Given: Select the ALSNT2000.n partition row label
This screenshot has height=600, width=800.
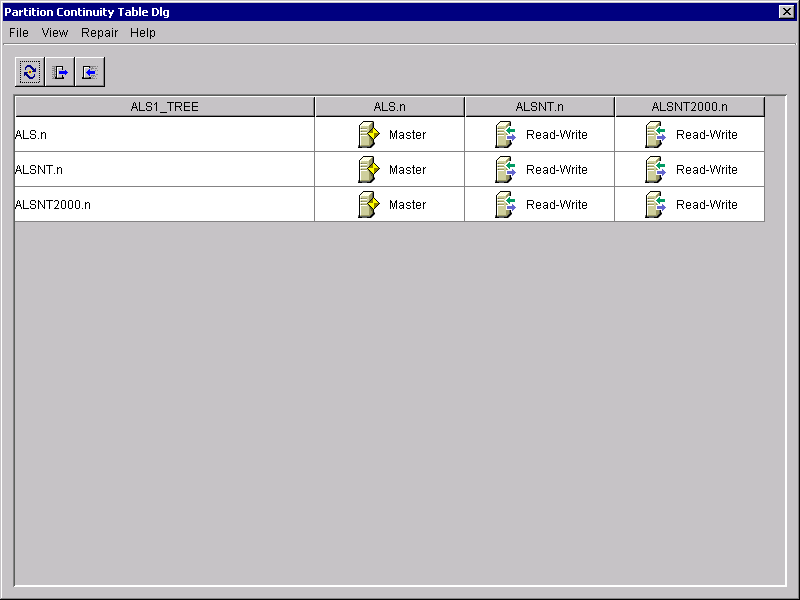Looking at the screenshot, I should pos(53,205).
